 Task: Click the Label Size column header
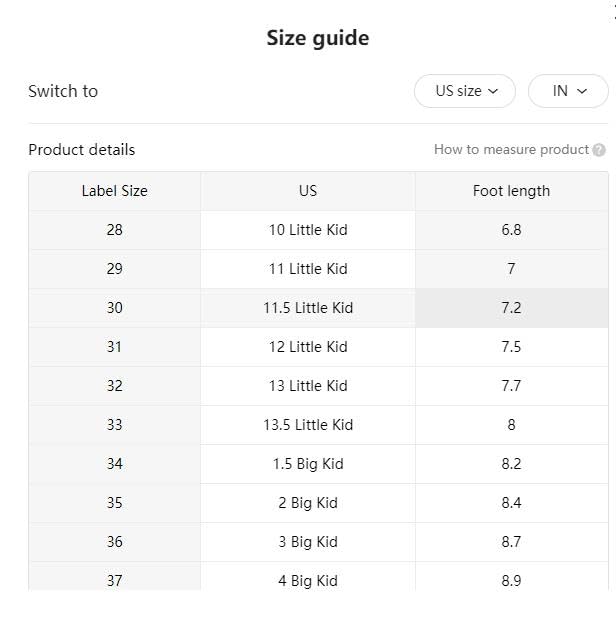[x=114, y=191]
